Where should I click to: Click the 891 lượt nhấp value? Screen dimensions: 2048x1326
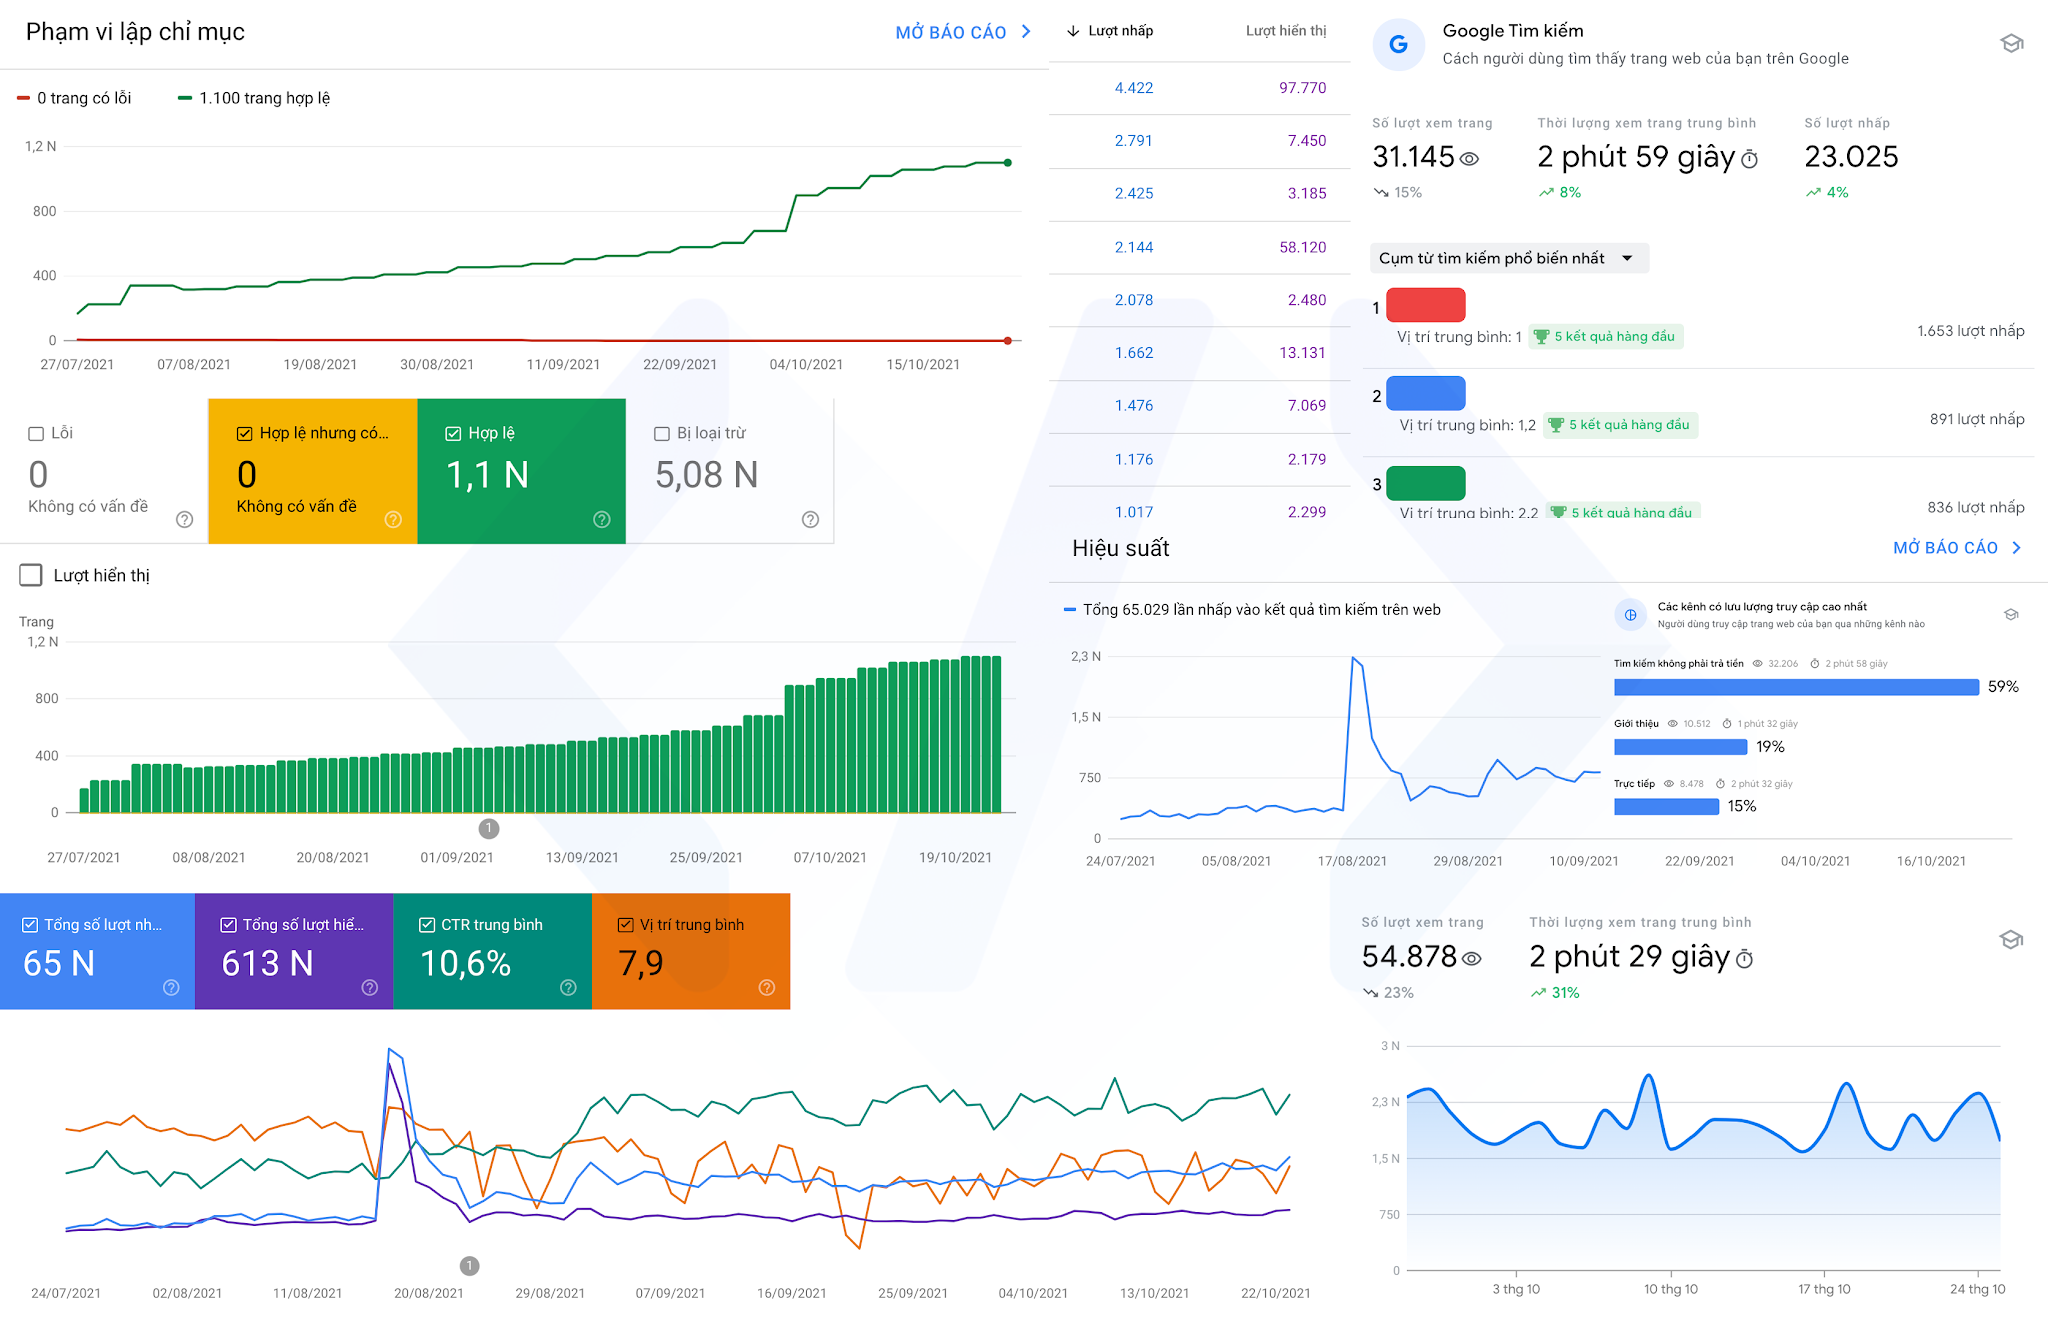(x=1977, y=419)
